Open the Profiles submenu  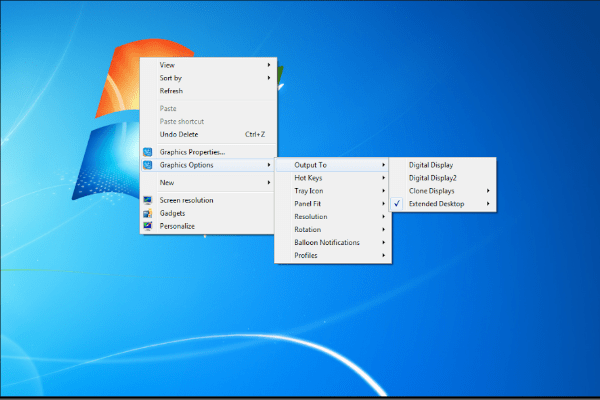click(x=306, y=256)
